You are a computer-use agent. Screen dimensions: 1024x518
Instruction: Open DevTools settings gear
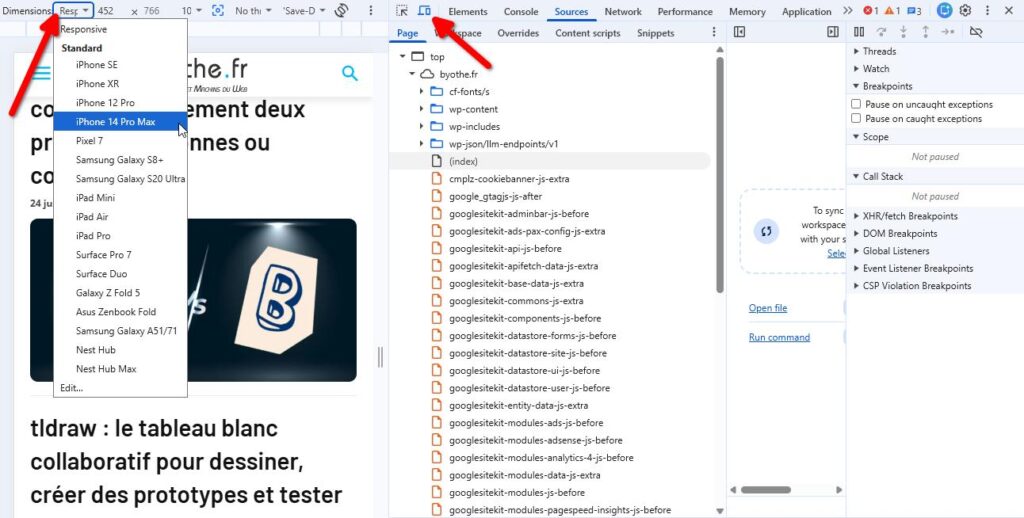pos(965,10)
